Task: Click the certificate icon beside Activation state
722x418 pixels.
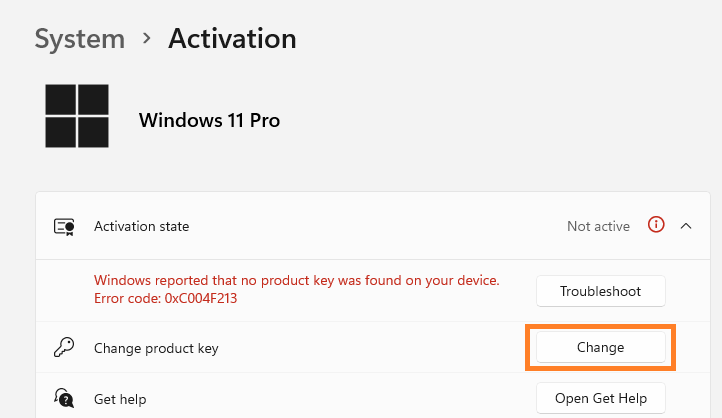Action: [x=64, y=226]
